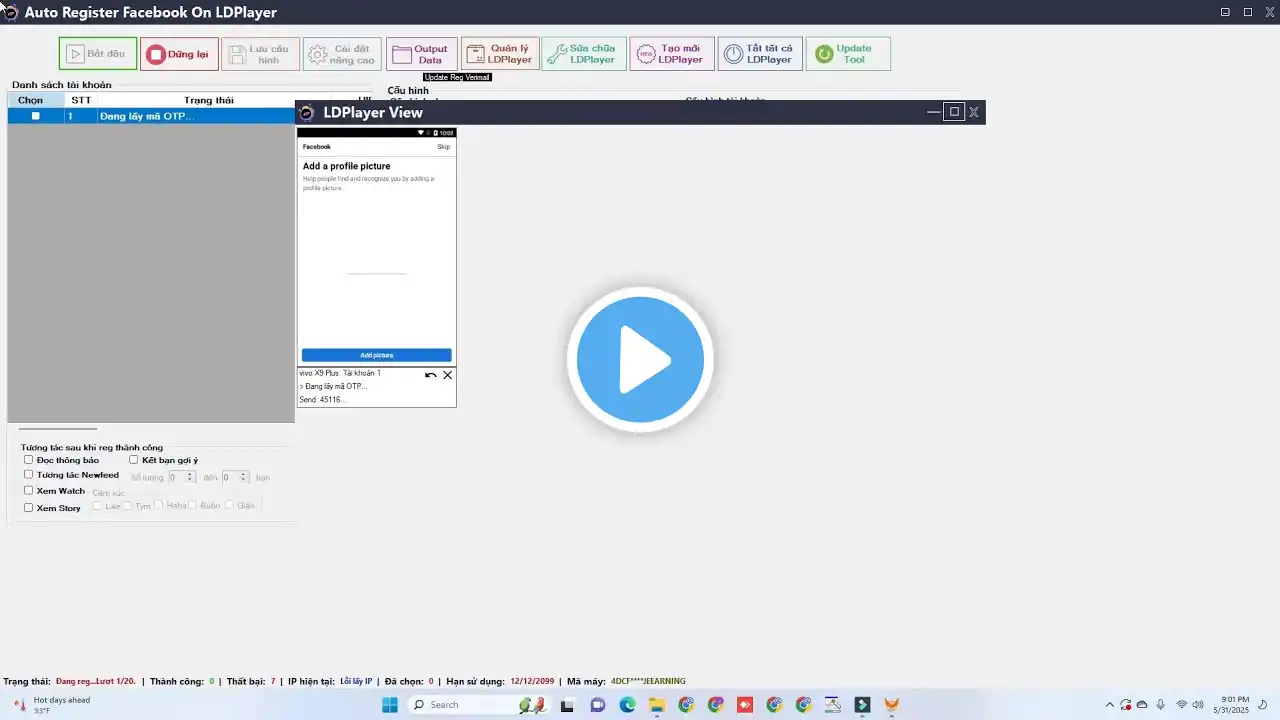Image resolution: width=1280 pixels, height=720 pixels.
Task: Click the Send: 45116... log text
Action: point(322,400)
